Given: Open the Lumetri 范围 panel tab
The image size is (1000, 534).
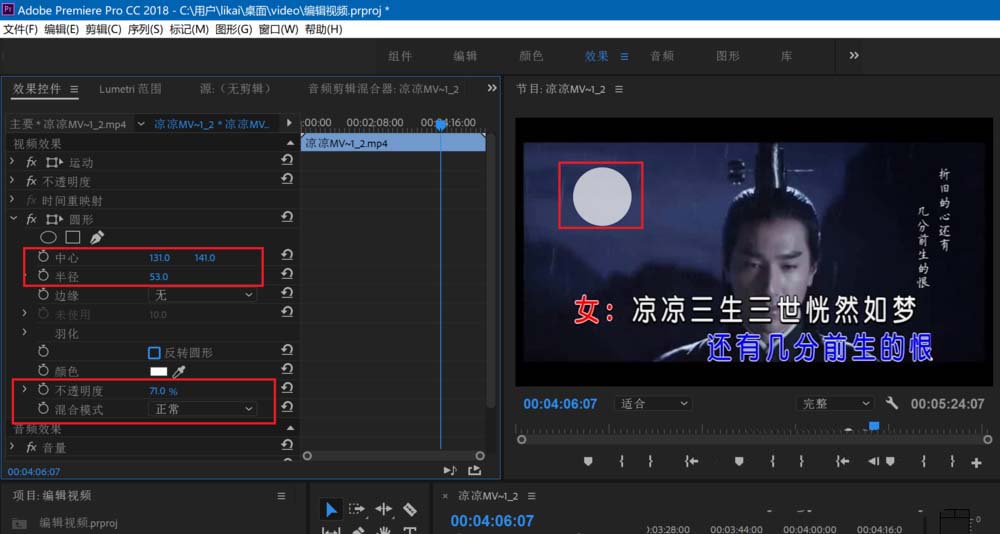Looking at the screenshot, I should [x=130, y=89].
